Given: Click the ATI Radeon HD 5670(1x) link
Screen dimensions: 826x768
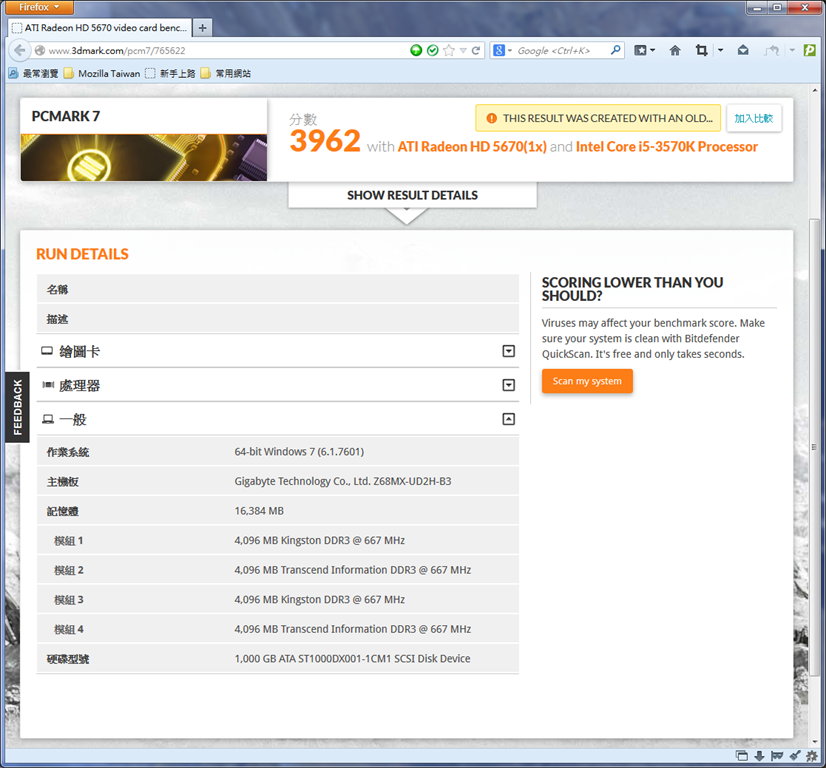Looking at the screenshot, I should click(472, 146).
